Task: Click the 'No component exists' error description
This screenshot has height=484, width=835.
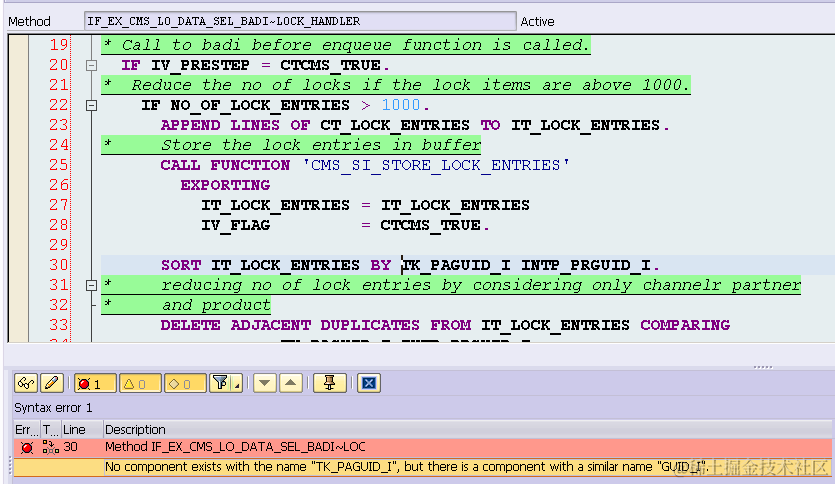Action: [405, 467]
